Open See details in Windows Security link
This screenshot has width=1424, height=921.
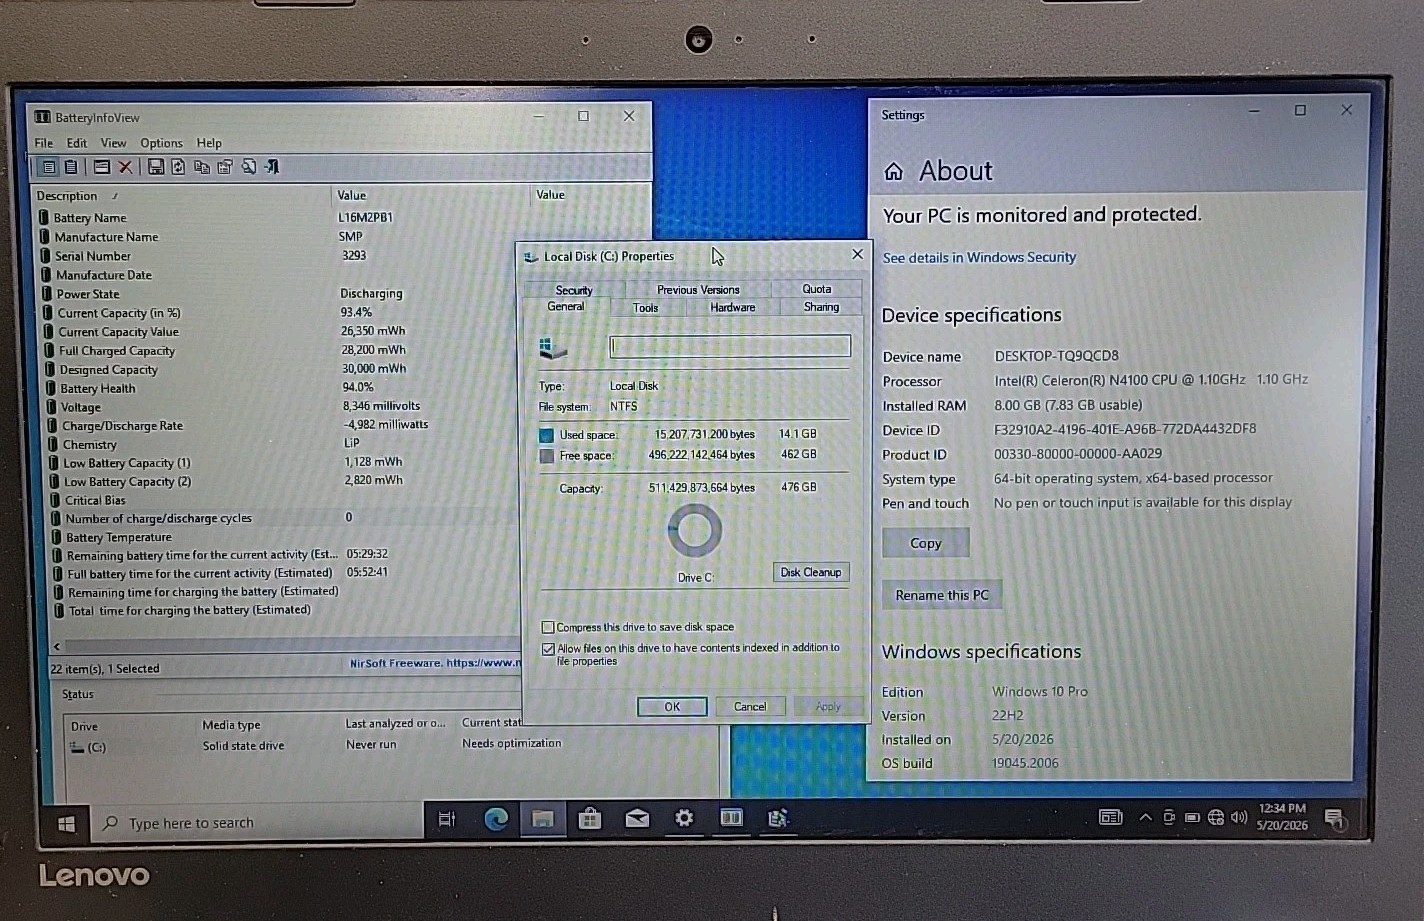point(979,257)
